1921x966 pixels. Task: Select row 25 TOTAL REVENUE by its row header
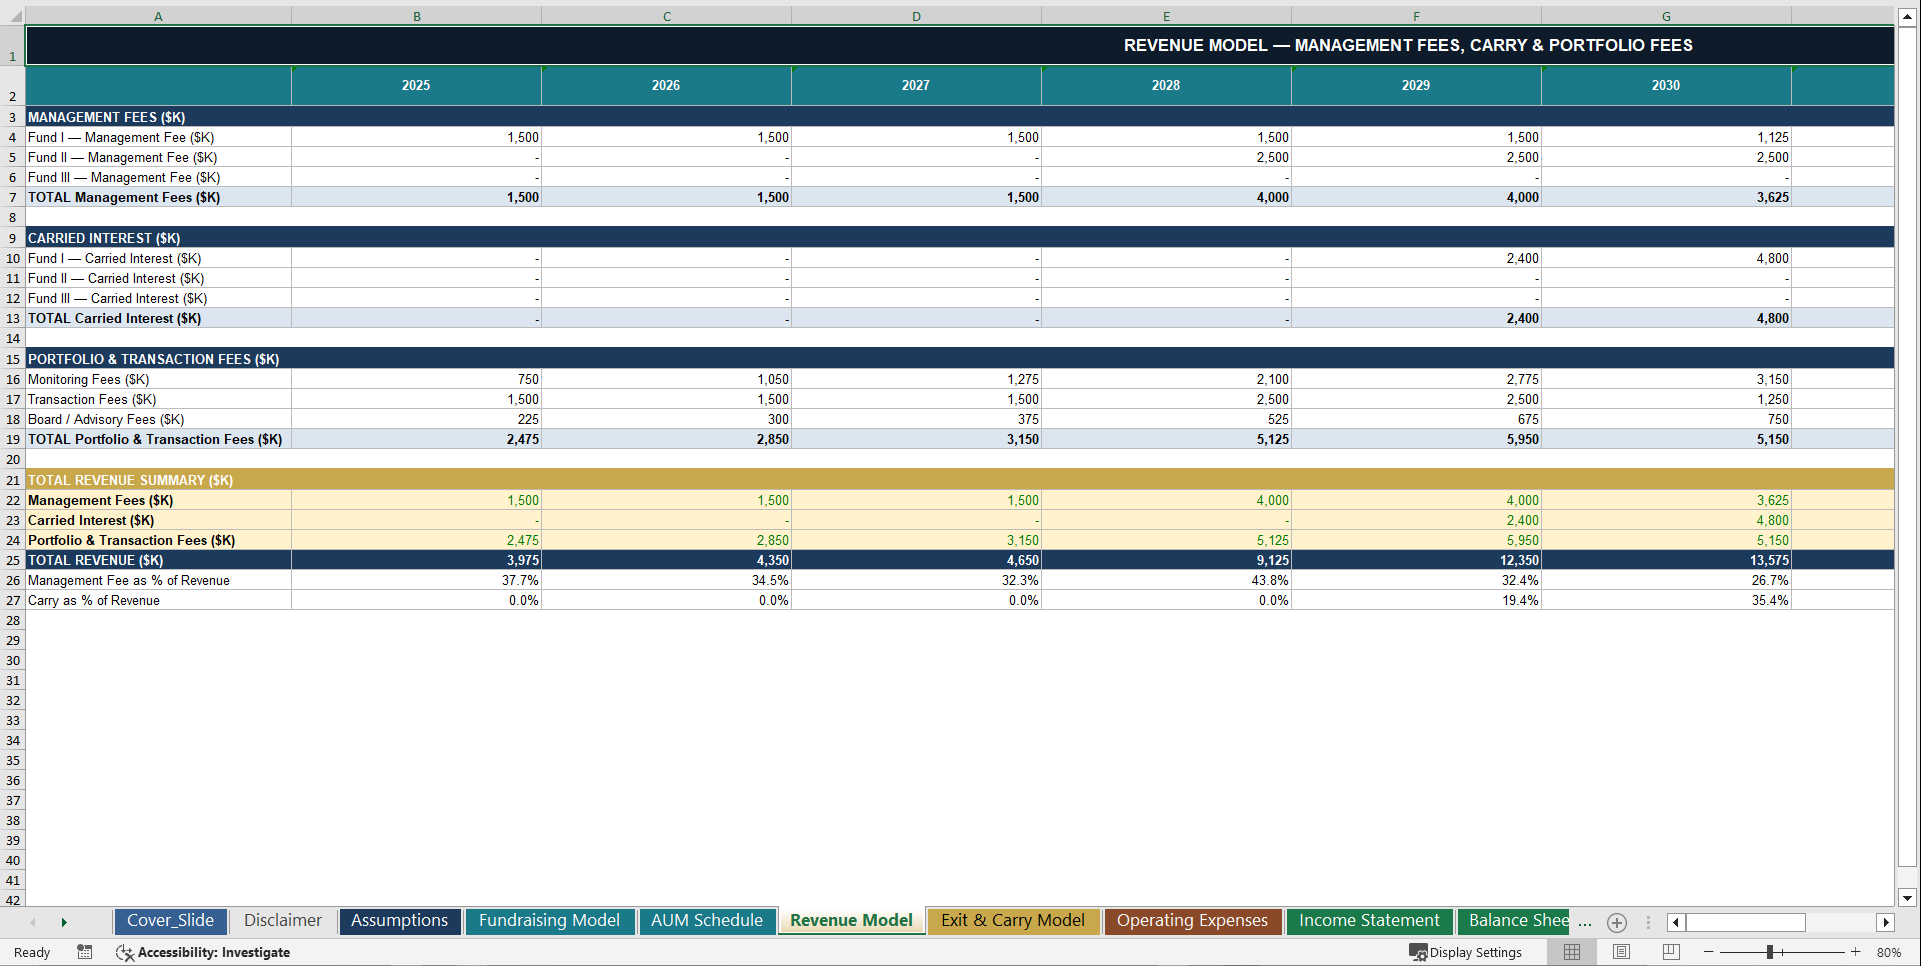coord(12,560)
